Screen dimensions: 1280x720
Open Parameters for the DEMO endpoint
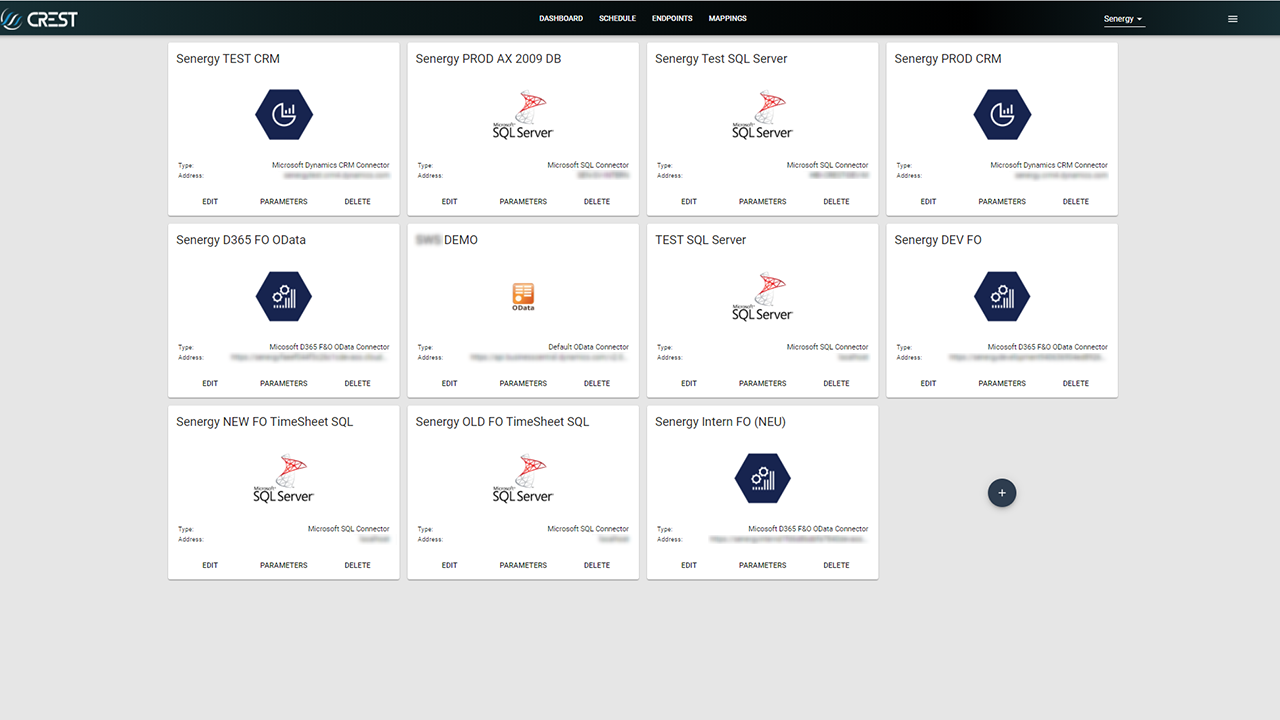523,383
